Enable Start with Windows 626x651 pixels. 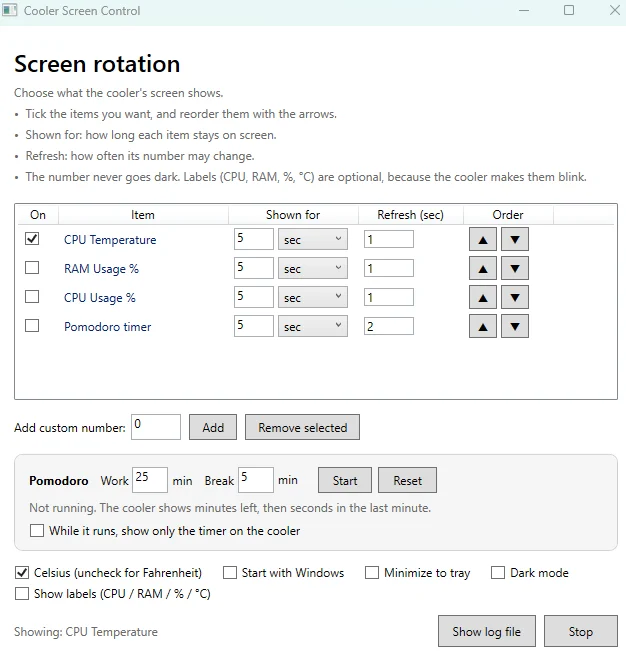[x=230, y=573]
